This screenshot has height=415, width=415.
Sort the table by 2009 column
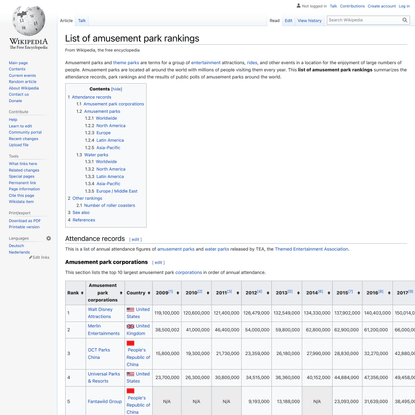[x=178, y=293]
